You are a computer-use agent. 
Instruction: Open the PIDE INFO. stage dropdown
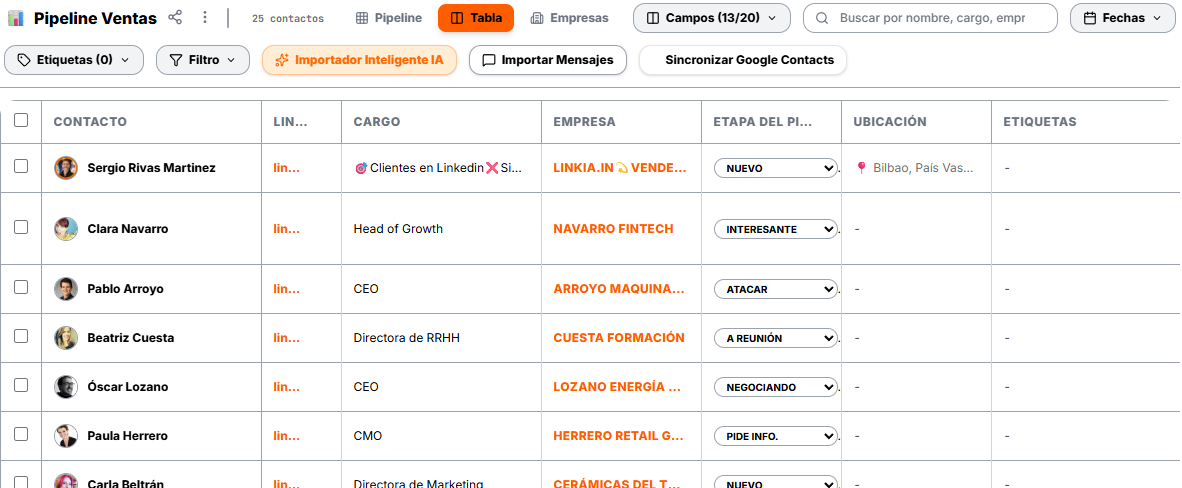[x=776, y=437]
